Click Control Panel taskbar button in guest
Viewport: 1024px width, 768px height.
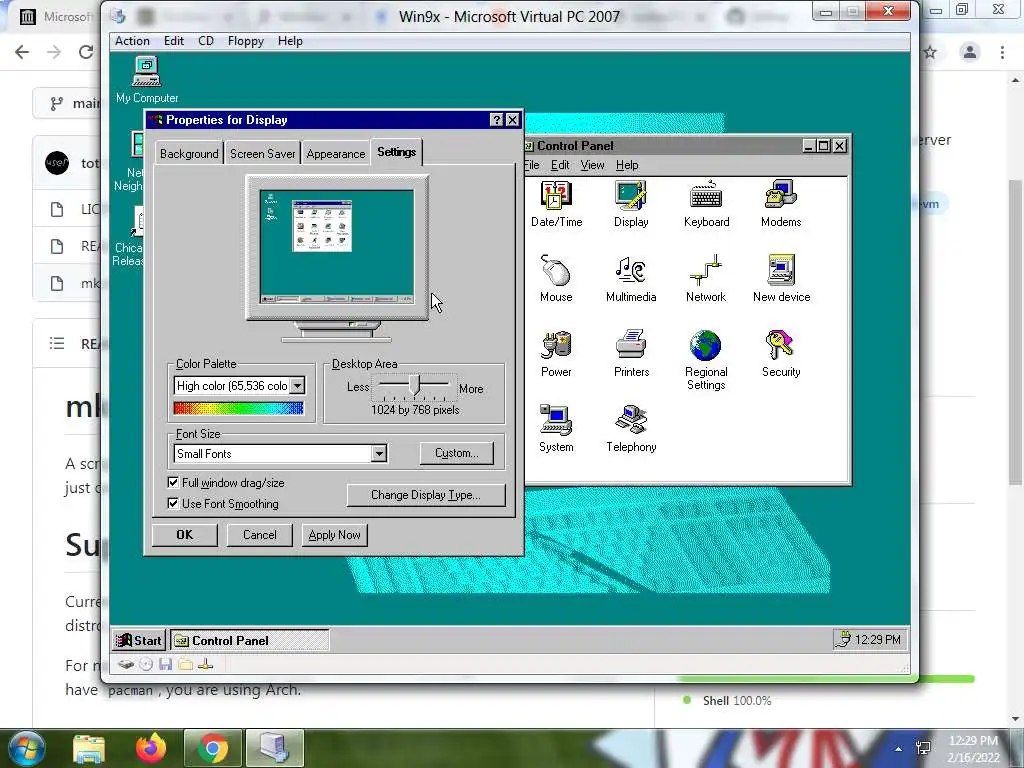pyautogui.click(x=250, y=641)
